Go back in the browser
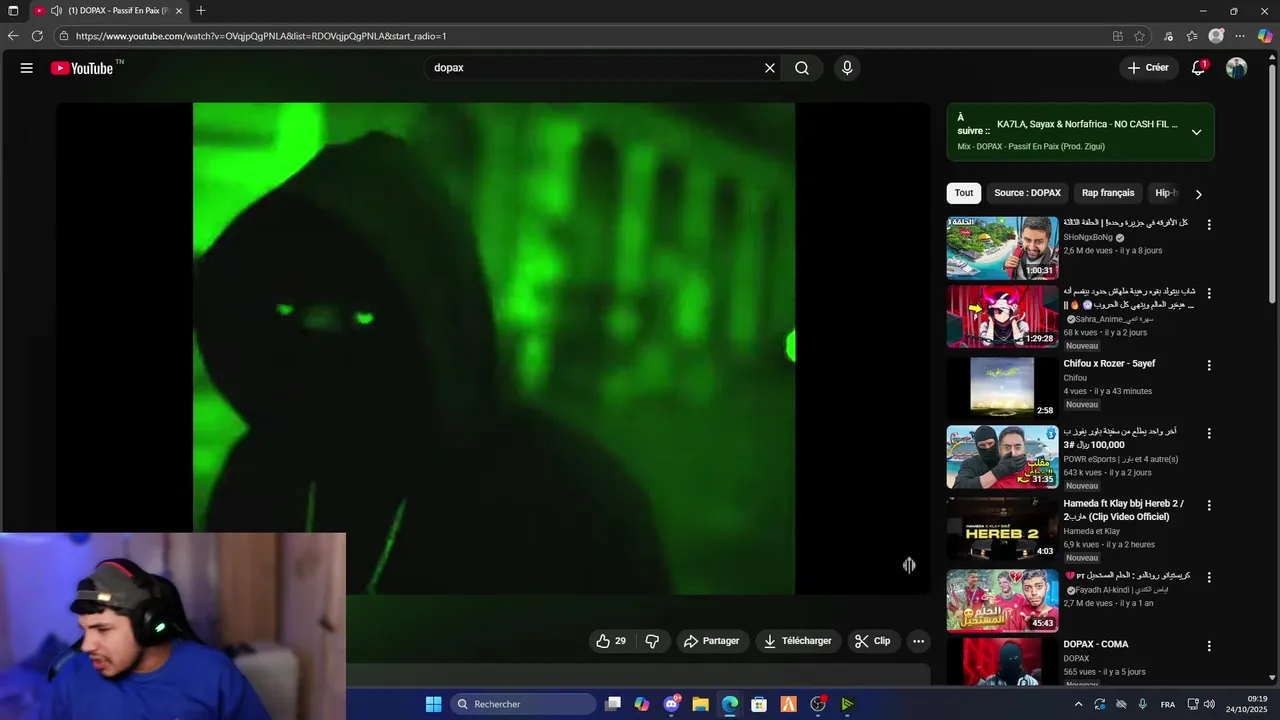This screenshot has width=1280, height=720. coord(13,36)
